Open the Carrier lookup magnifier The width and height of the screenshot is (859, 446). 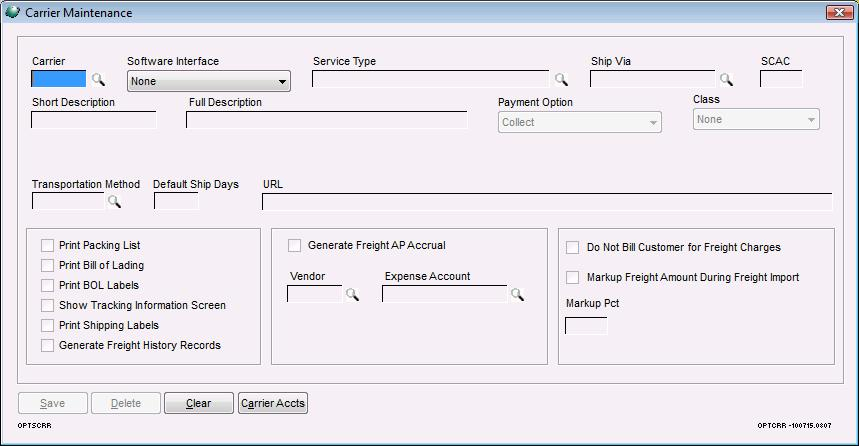click(x=98, y=79)
